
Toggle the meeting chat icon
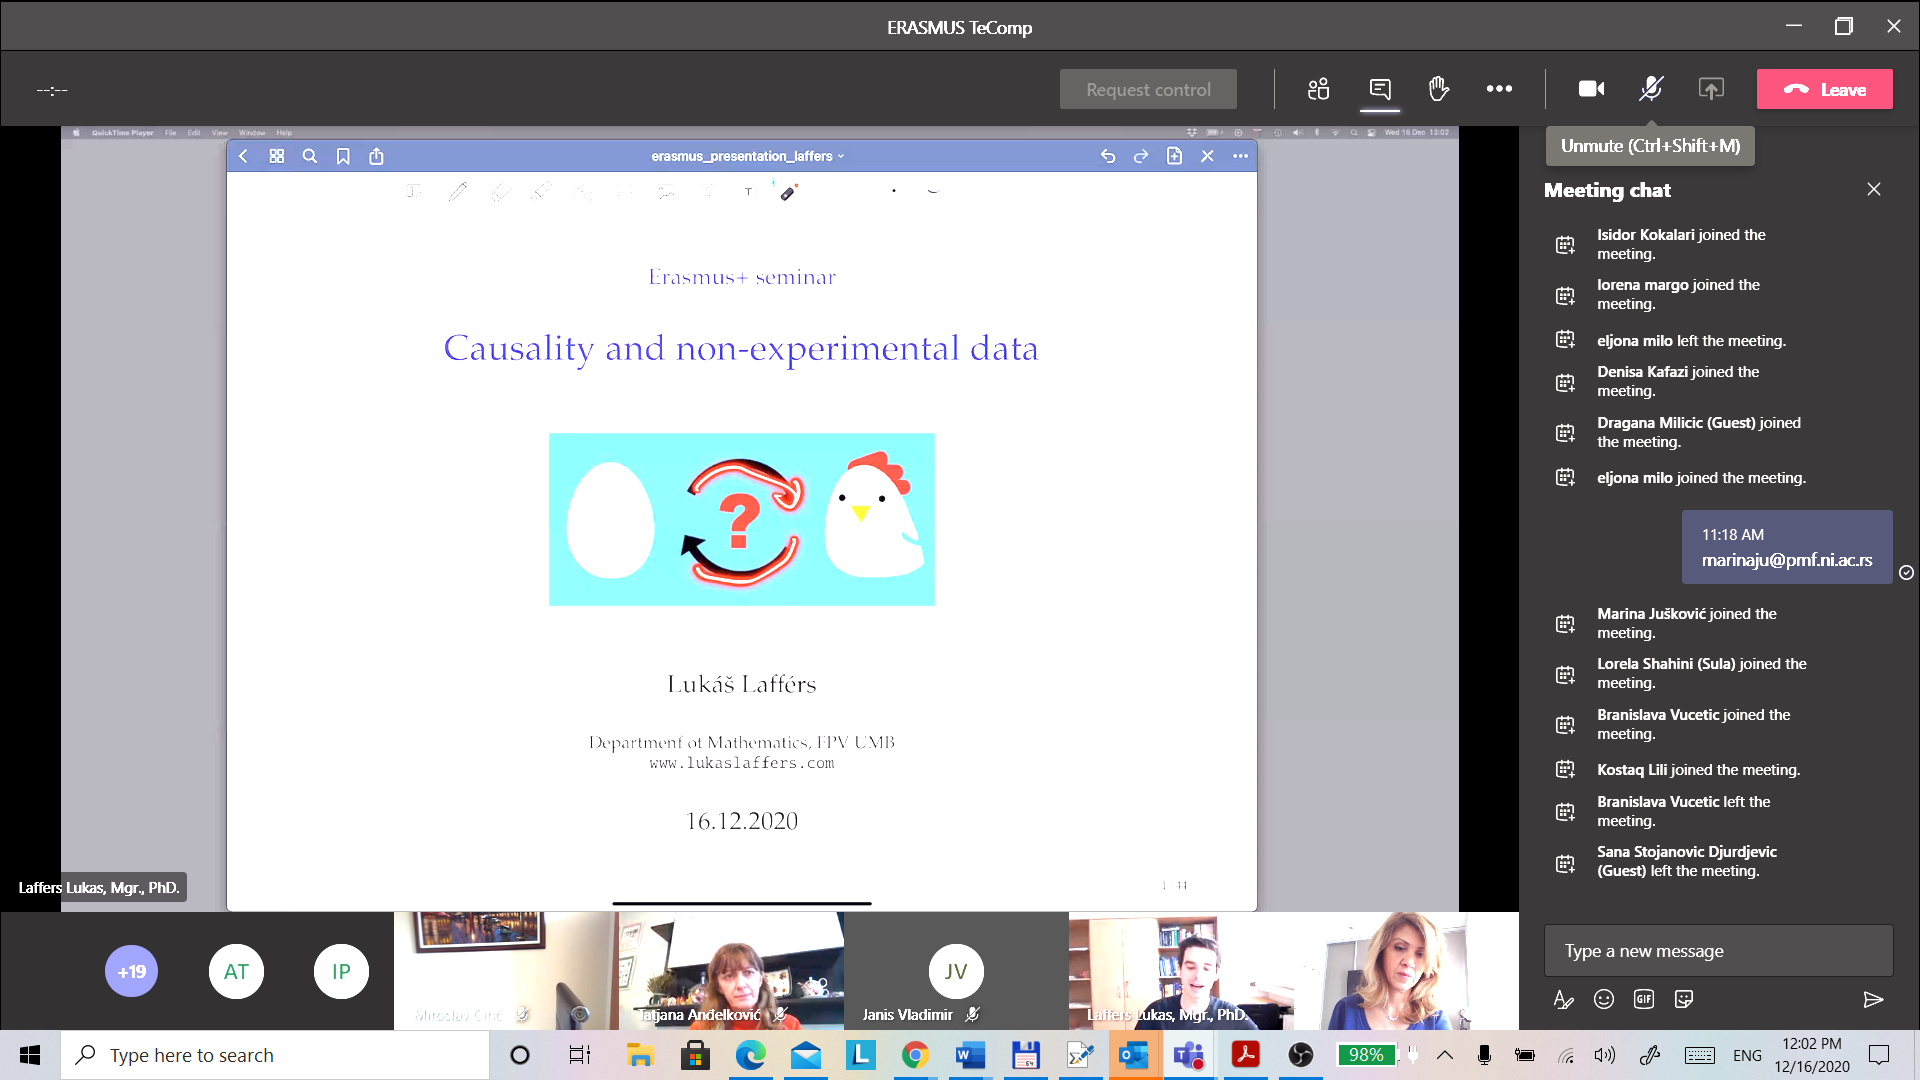(1380, 89)
